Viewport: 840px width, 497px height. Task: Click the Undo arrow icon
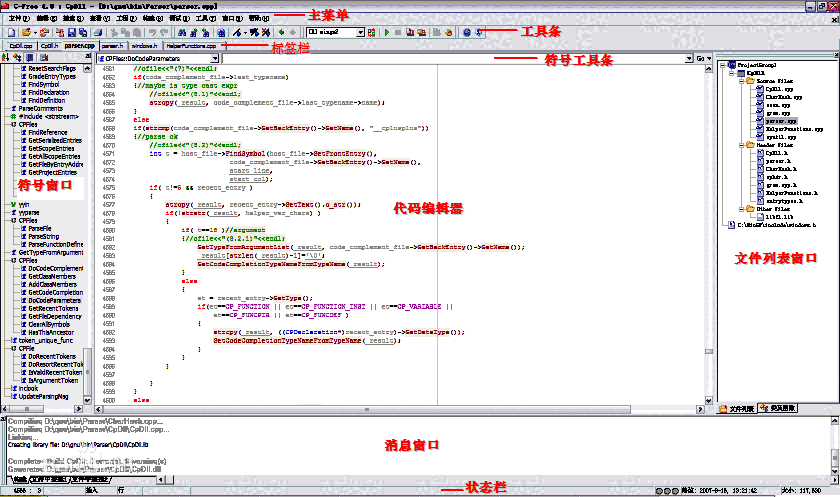153,33
